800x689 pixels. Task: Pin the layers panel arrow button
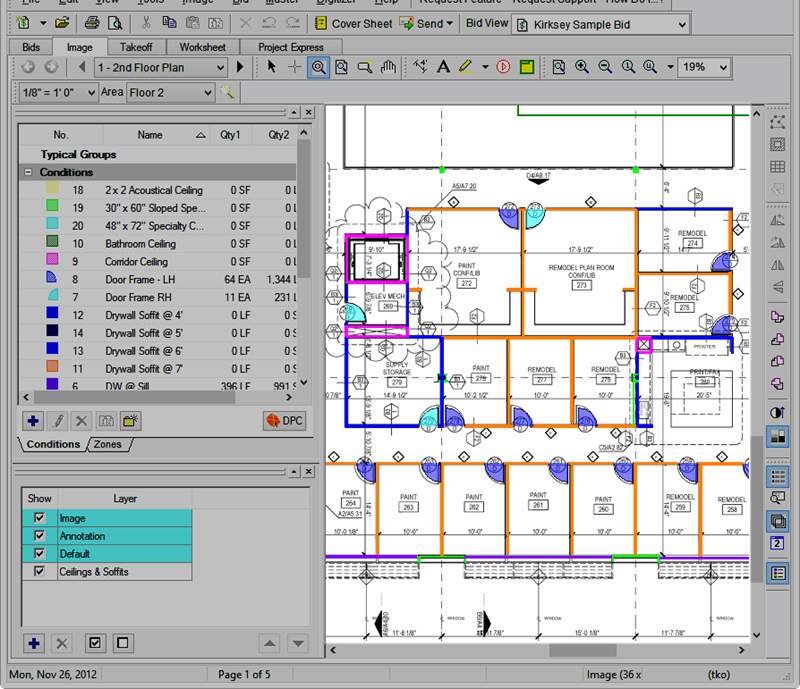[x=294, y=471]
